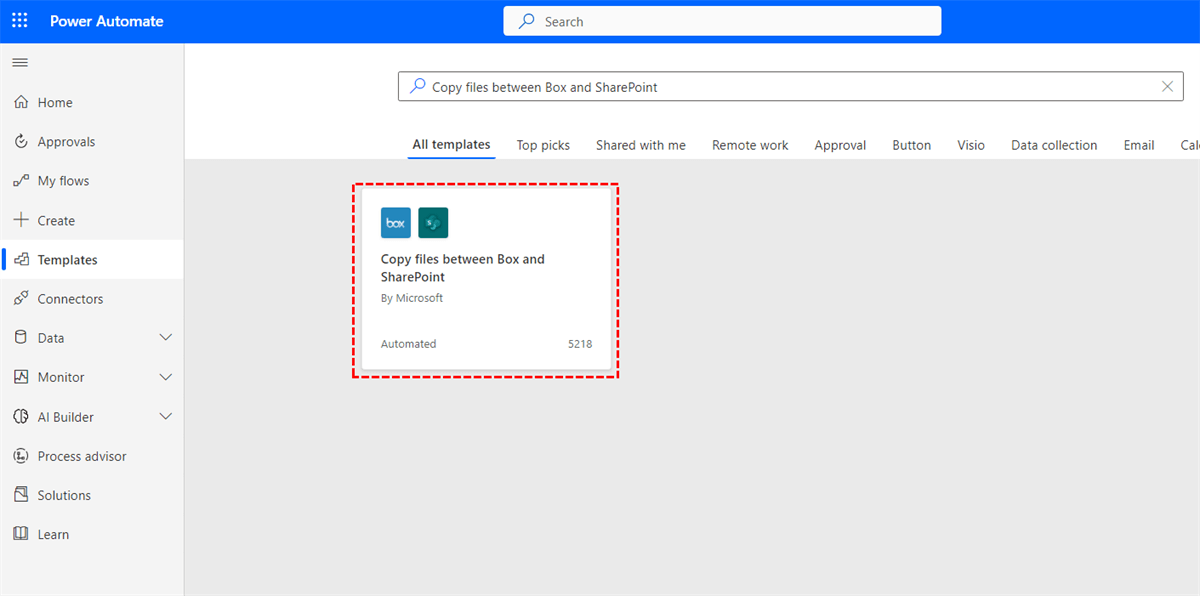Click the Data cylinder icon

[21, 338]
